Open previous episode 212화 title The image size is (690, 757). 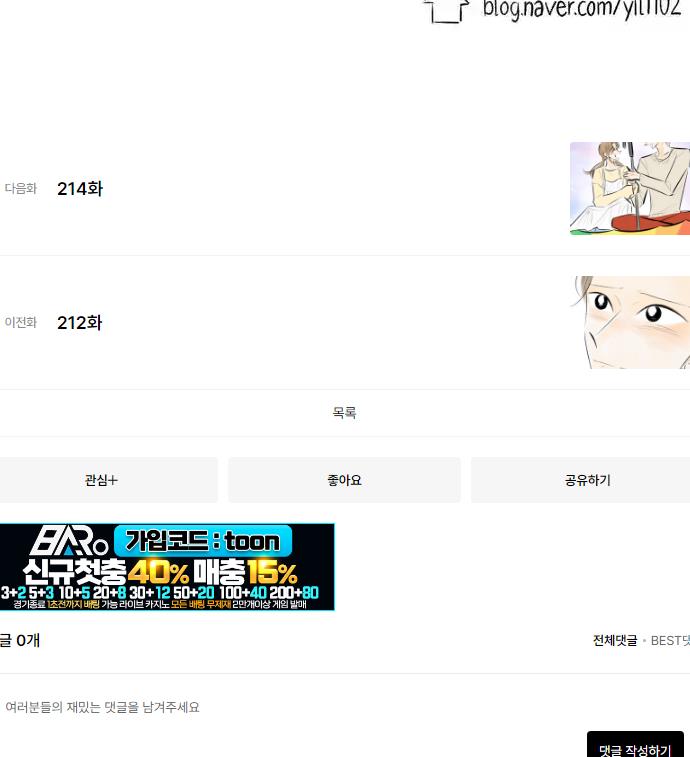(80, 323)
